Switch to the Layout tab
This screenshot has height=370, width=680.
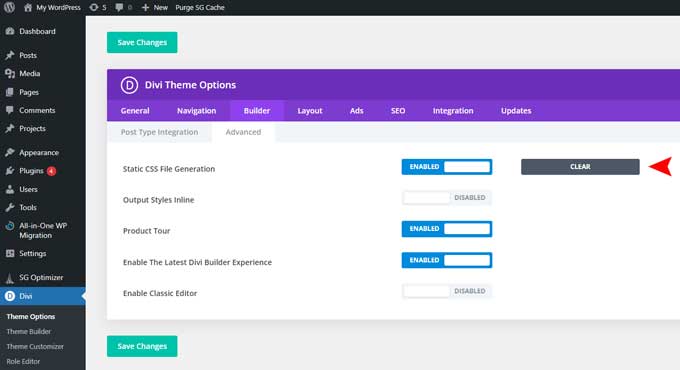click(310, 111)
